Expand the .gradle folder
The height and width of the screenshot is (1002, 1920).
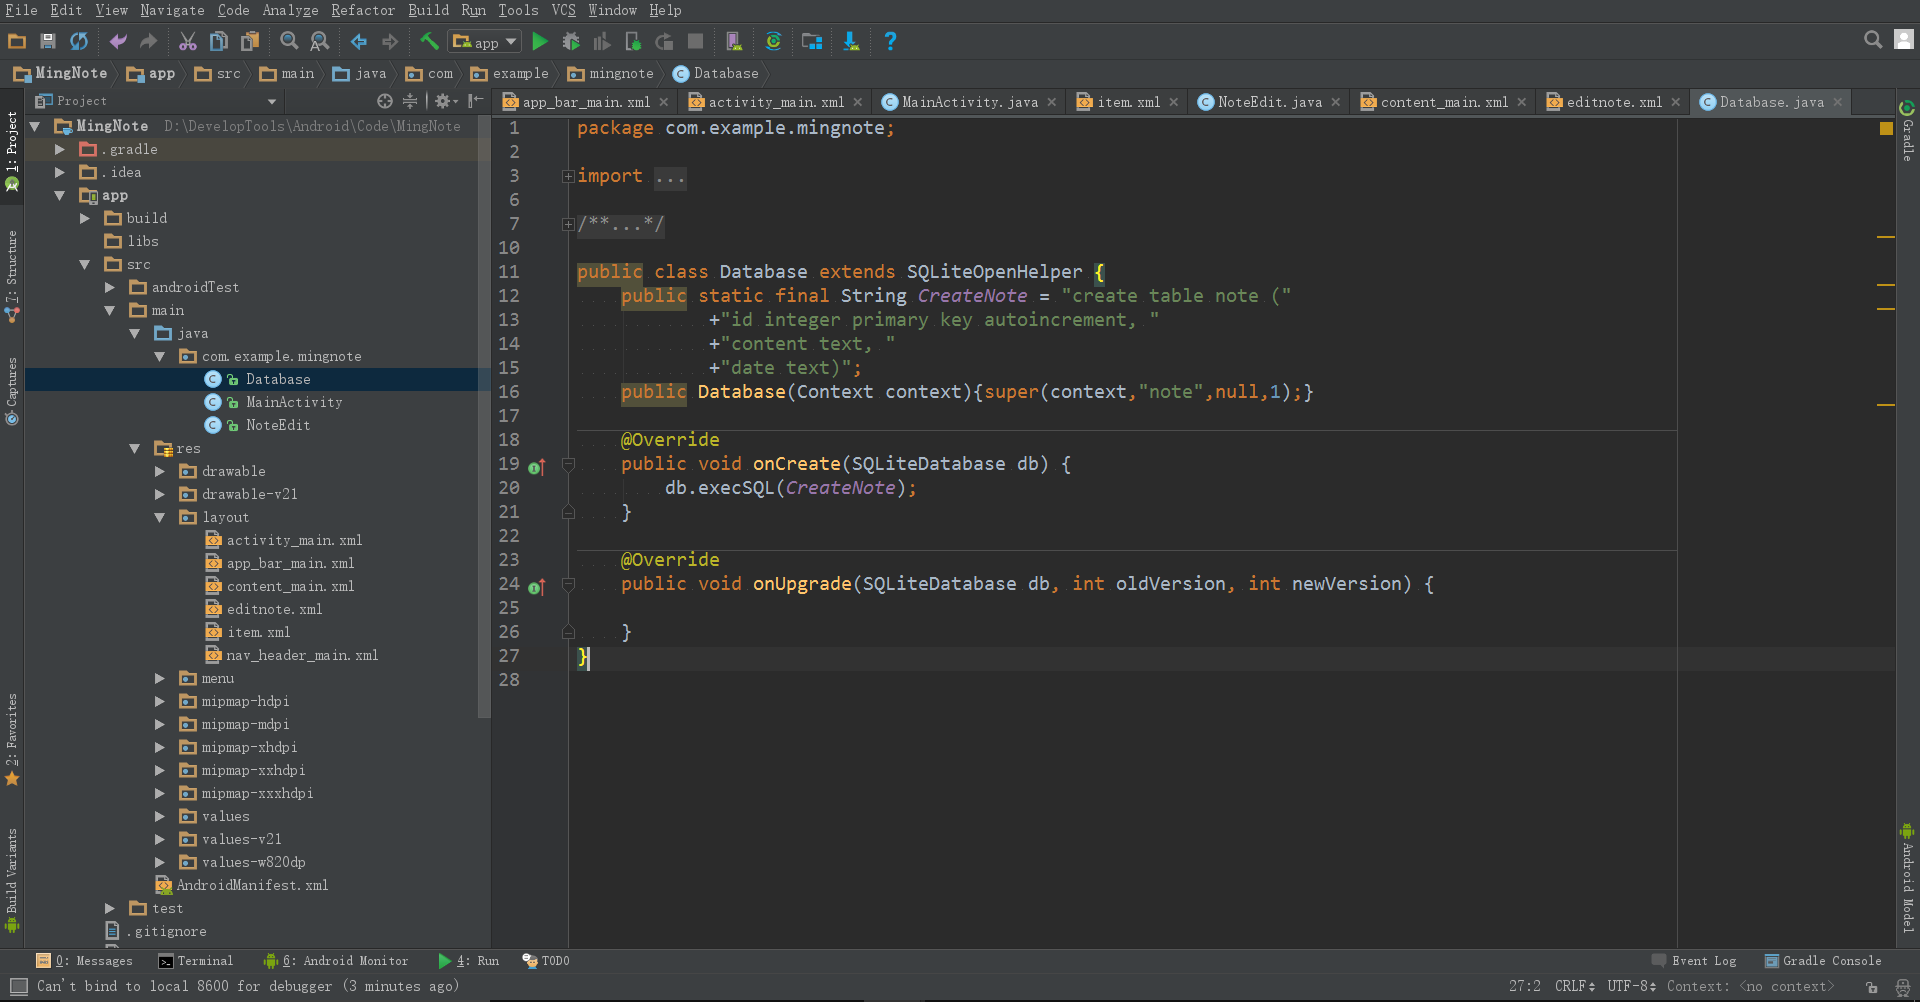coord(60,149)
